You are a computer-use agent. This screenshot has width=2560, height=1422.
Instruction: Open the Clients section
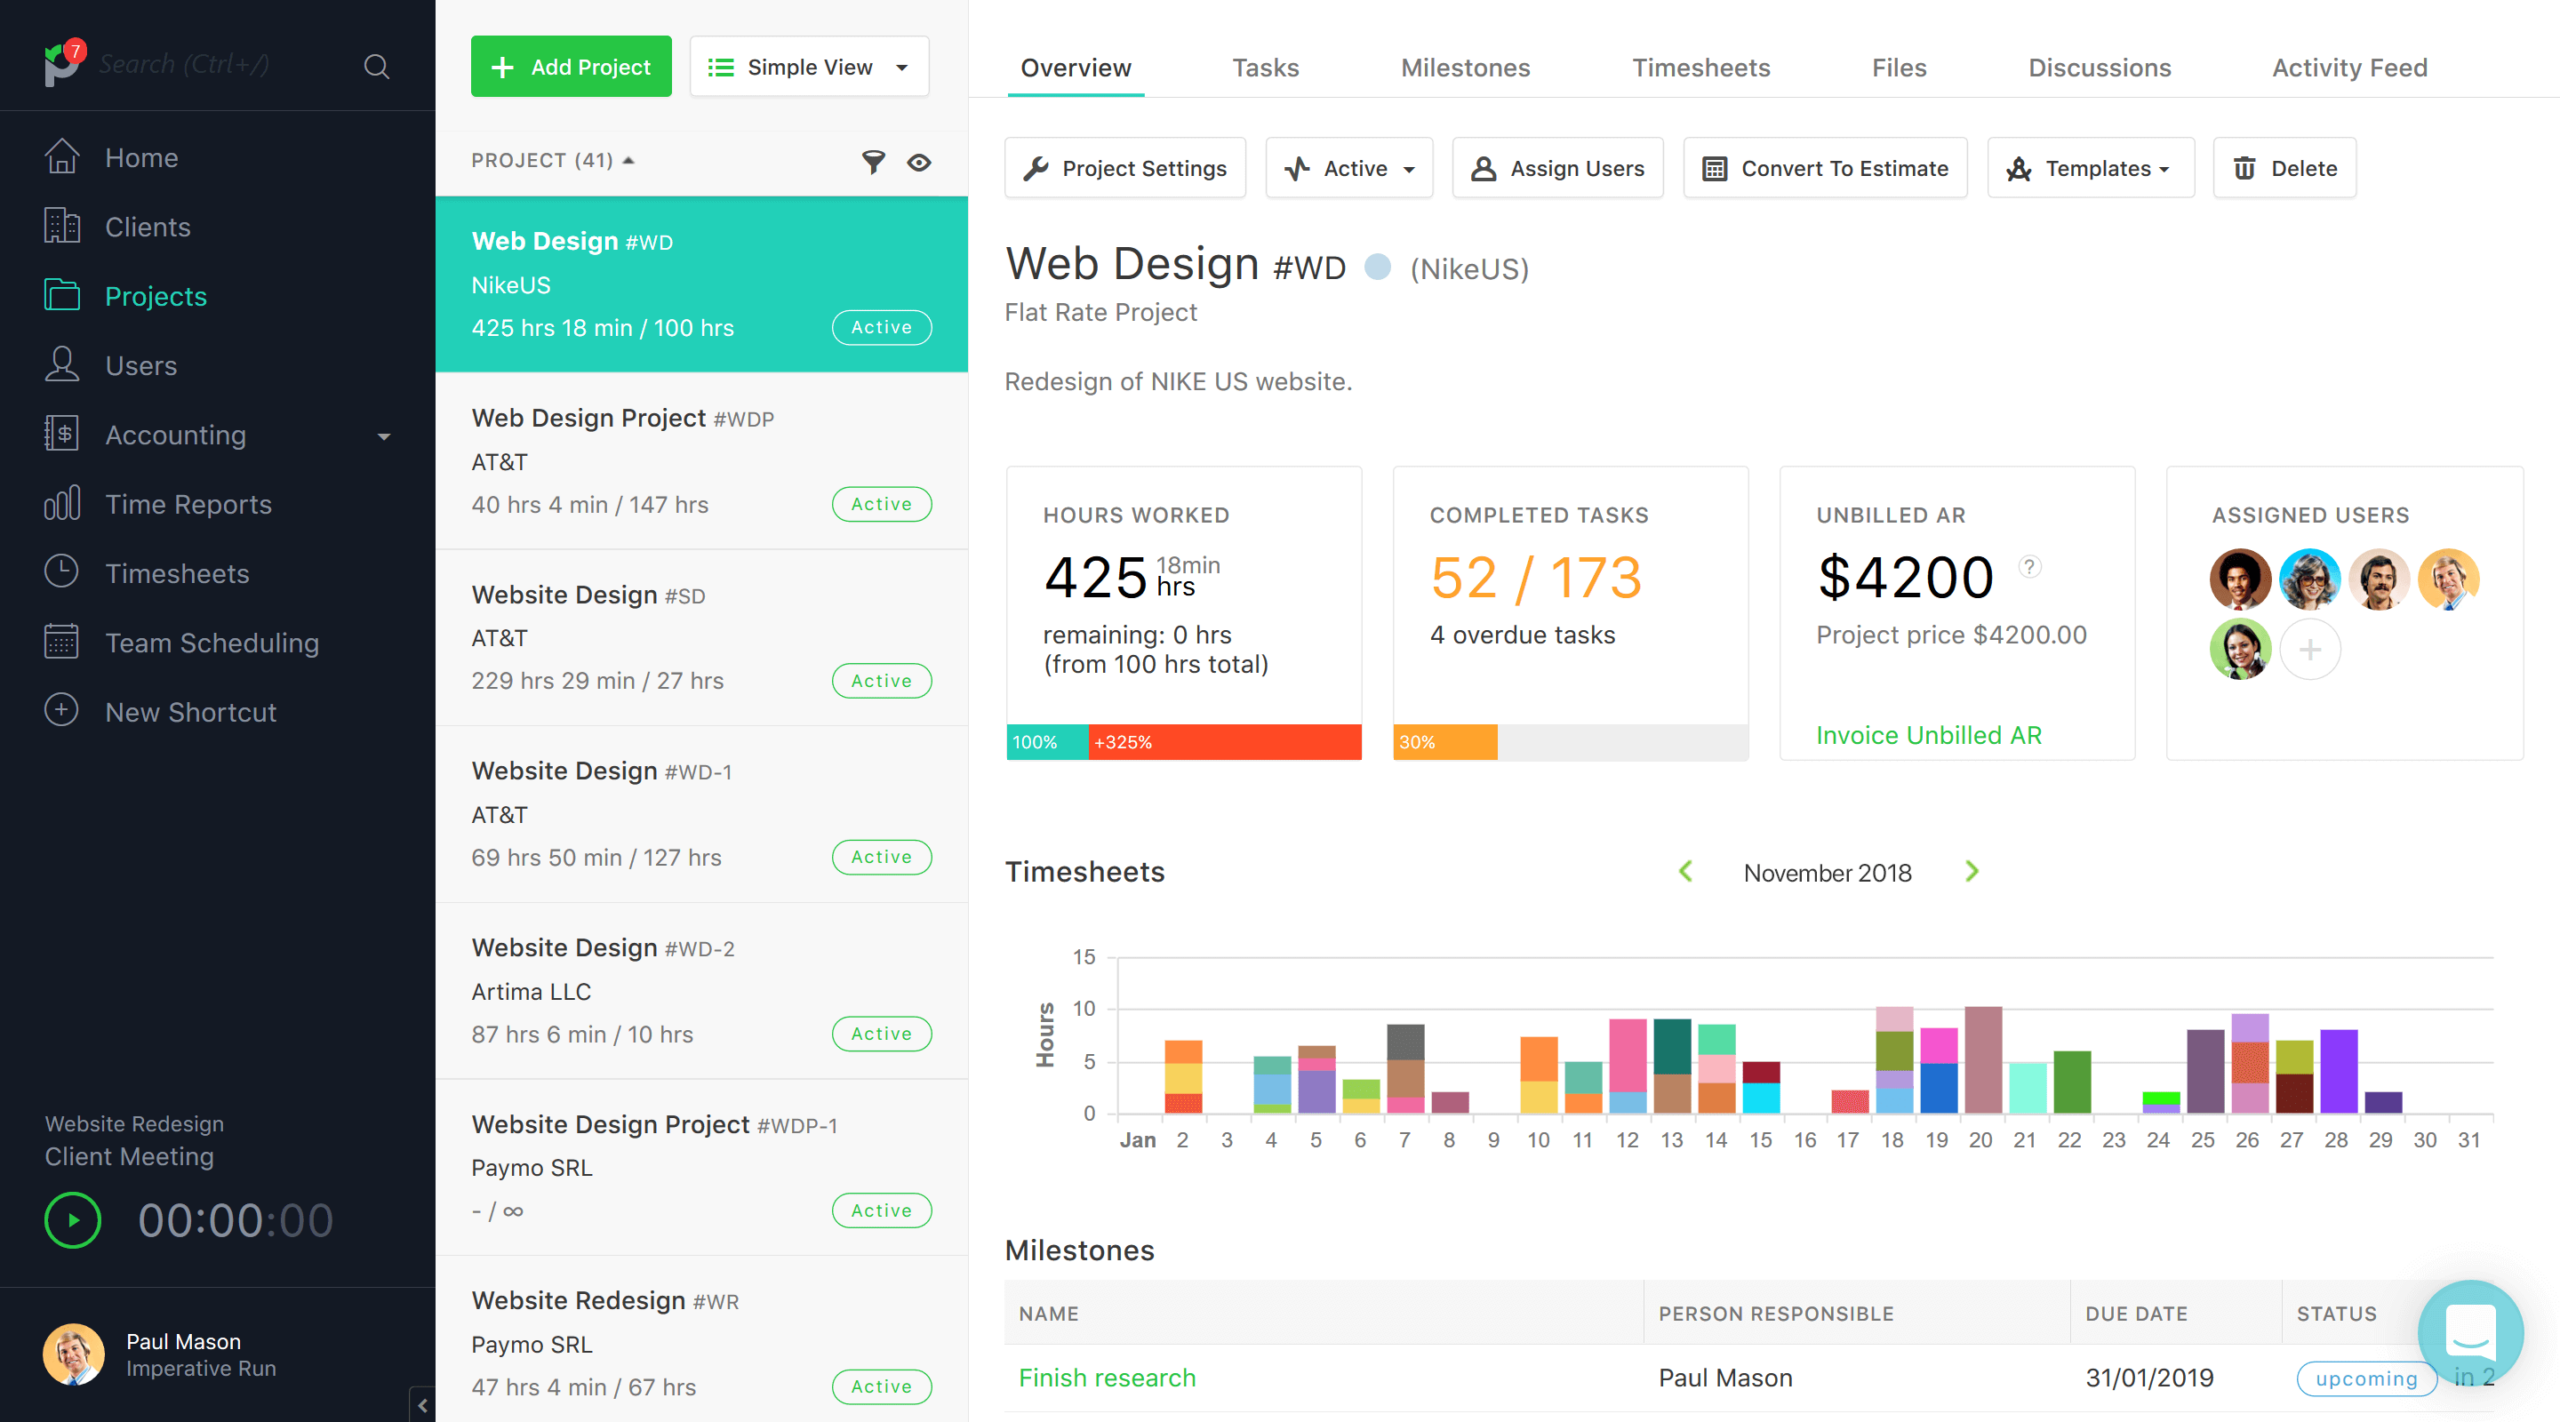click(147, 227)
